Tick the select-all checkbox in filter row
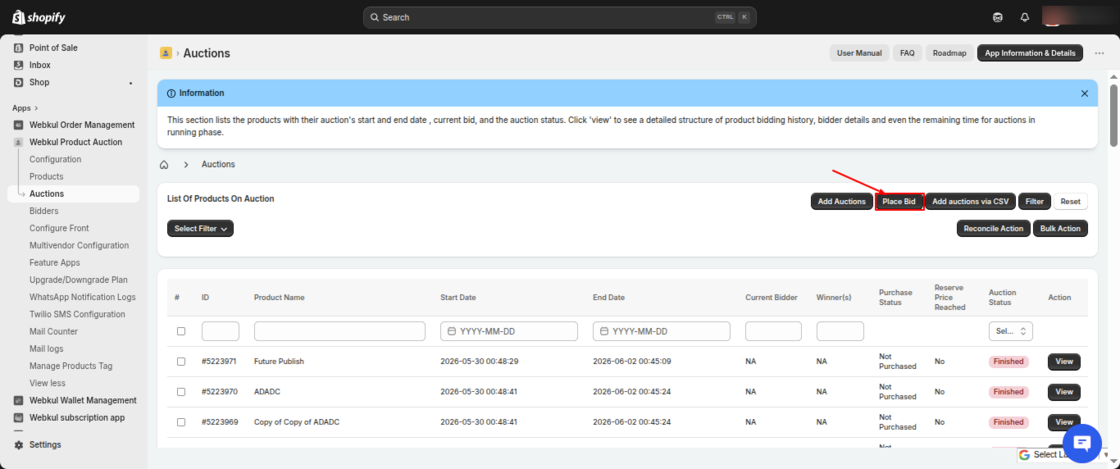Screen dimensions: 1120x469 181,331
